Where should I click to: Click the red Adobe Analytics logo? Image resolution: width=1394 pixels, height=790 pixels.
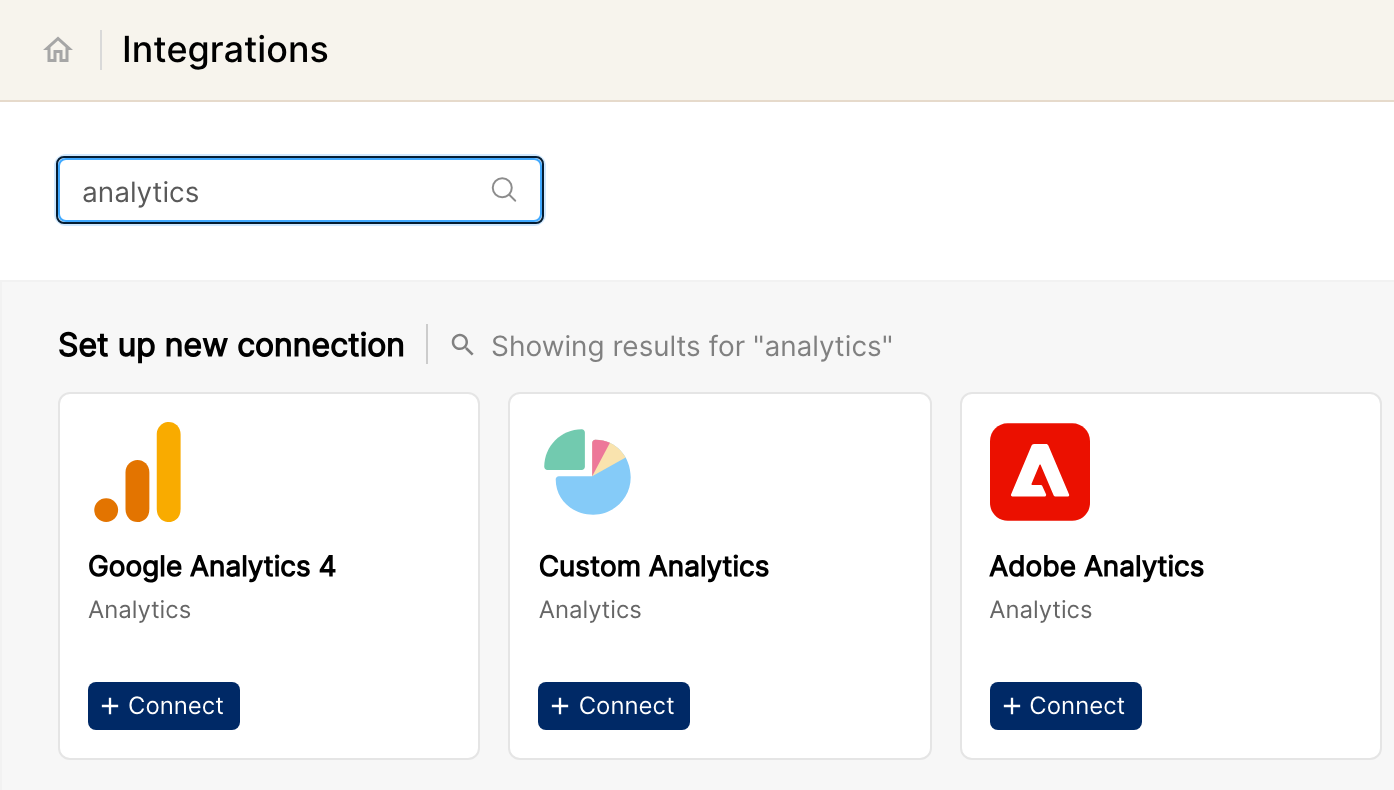coord(1040,472)
